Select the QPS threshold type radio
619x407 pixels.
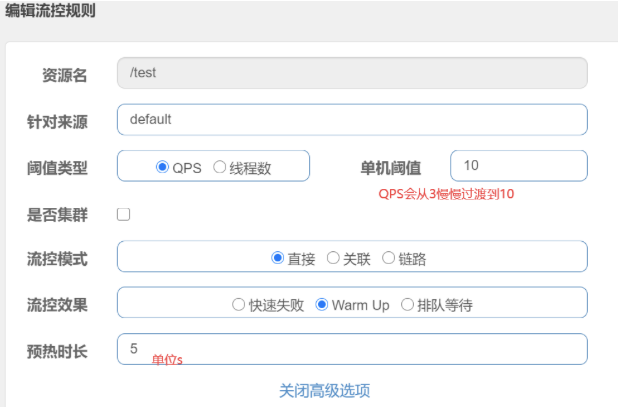pyautogui.click(x=162, y=167)
